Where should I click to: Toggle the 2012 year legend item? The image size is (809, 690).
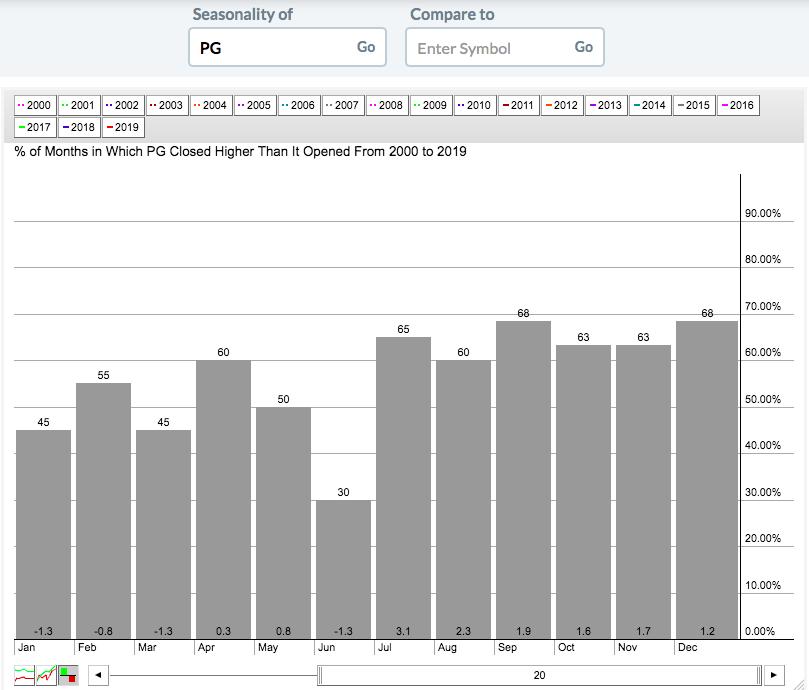[562, 105]
